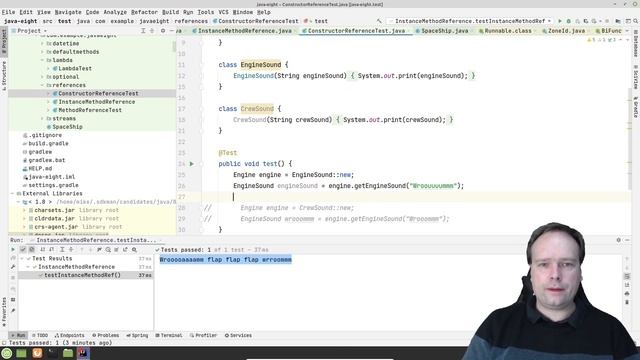Expand the streams package
This screenshot has height=360, width=640.
(42, 118)
